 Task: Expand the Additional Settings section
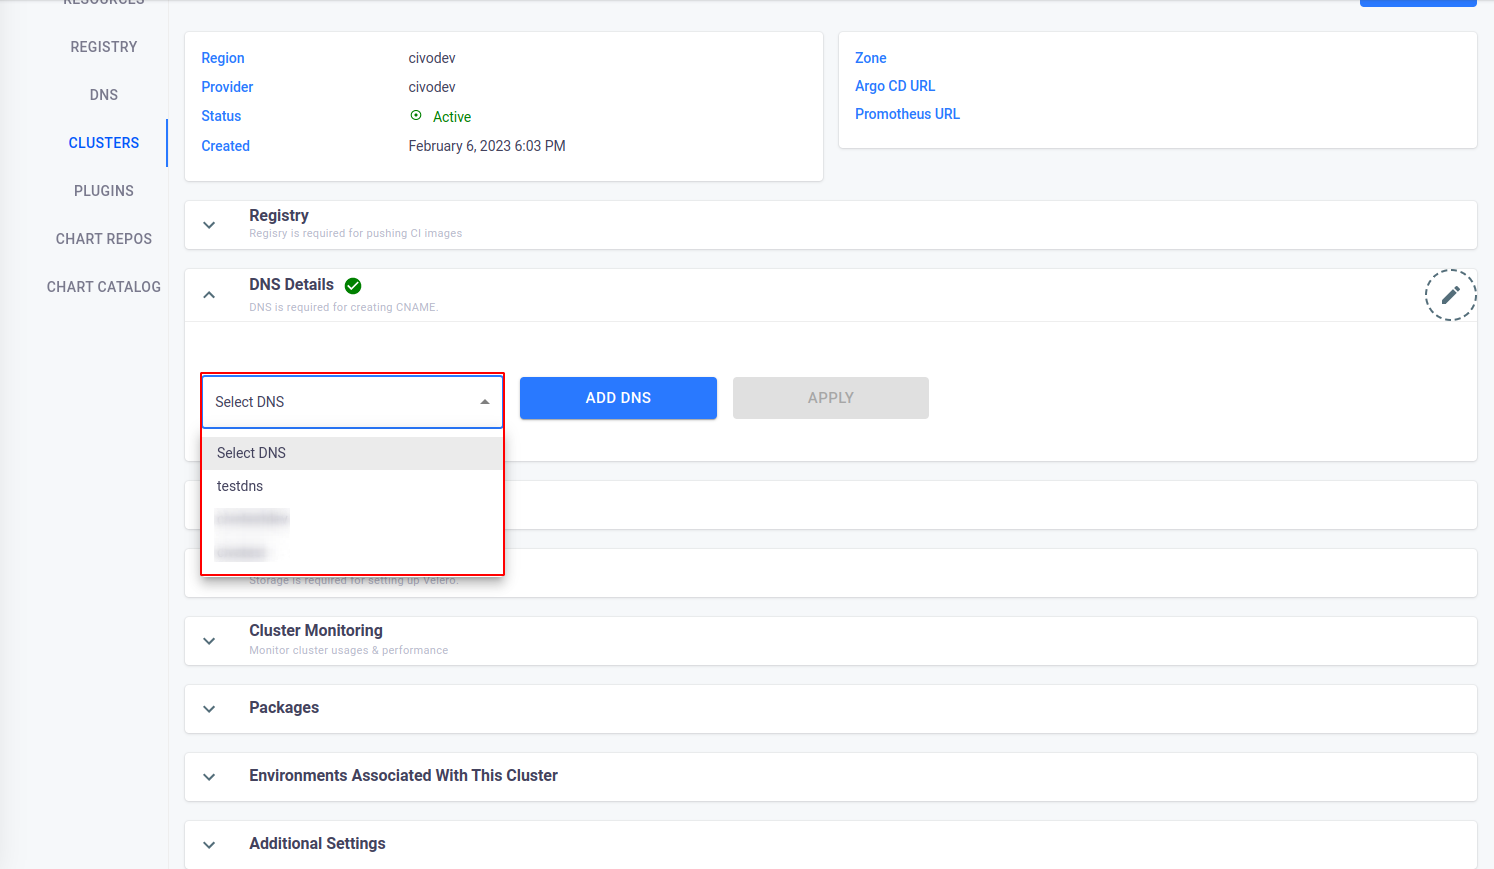point(209,845)
